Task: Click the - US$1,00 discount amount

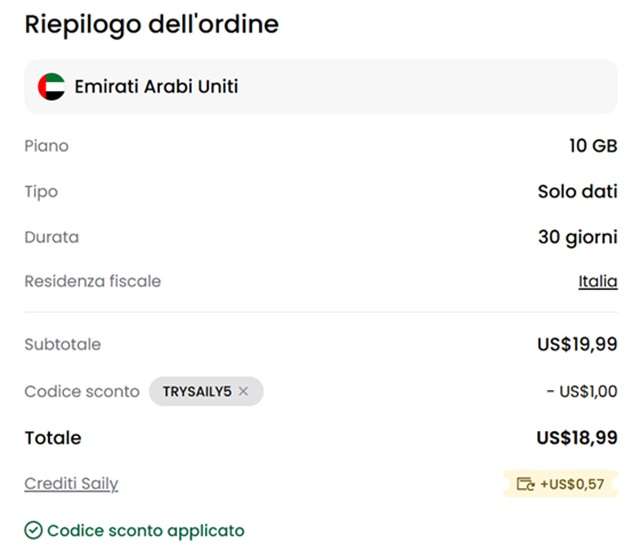Action: point(581,392)
